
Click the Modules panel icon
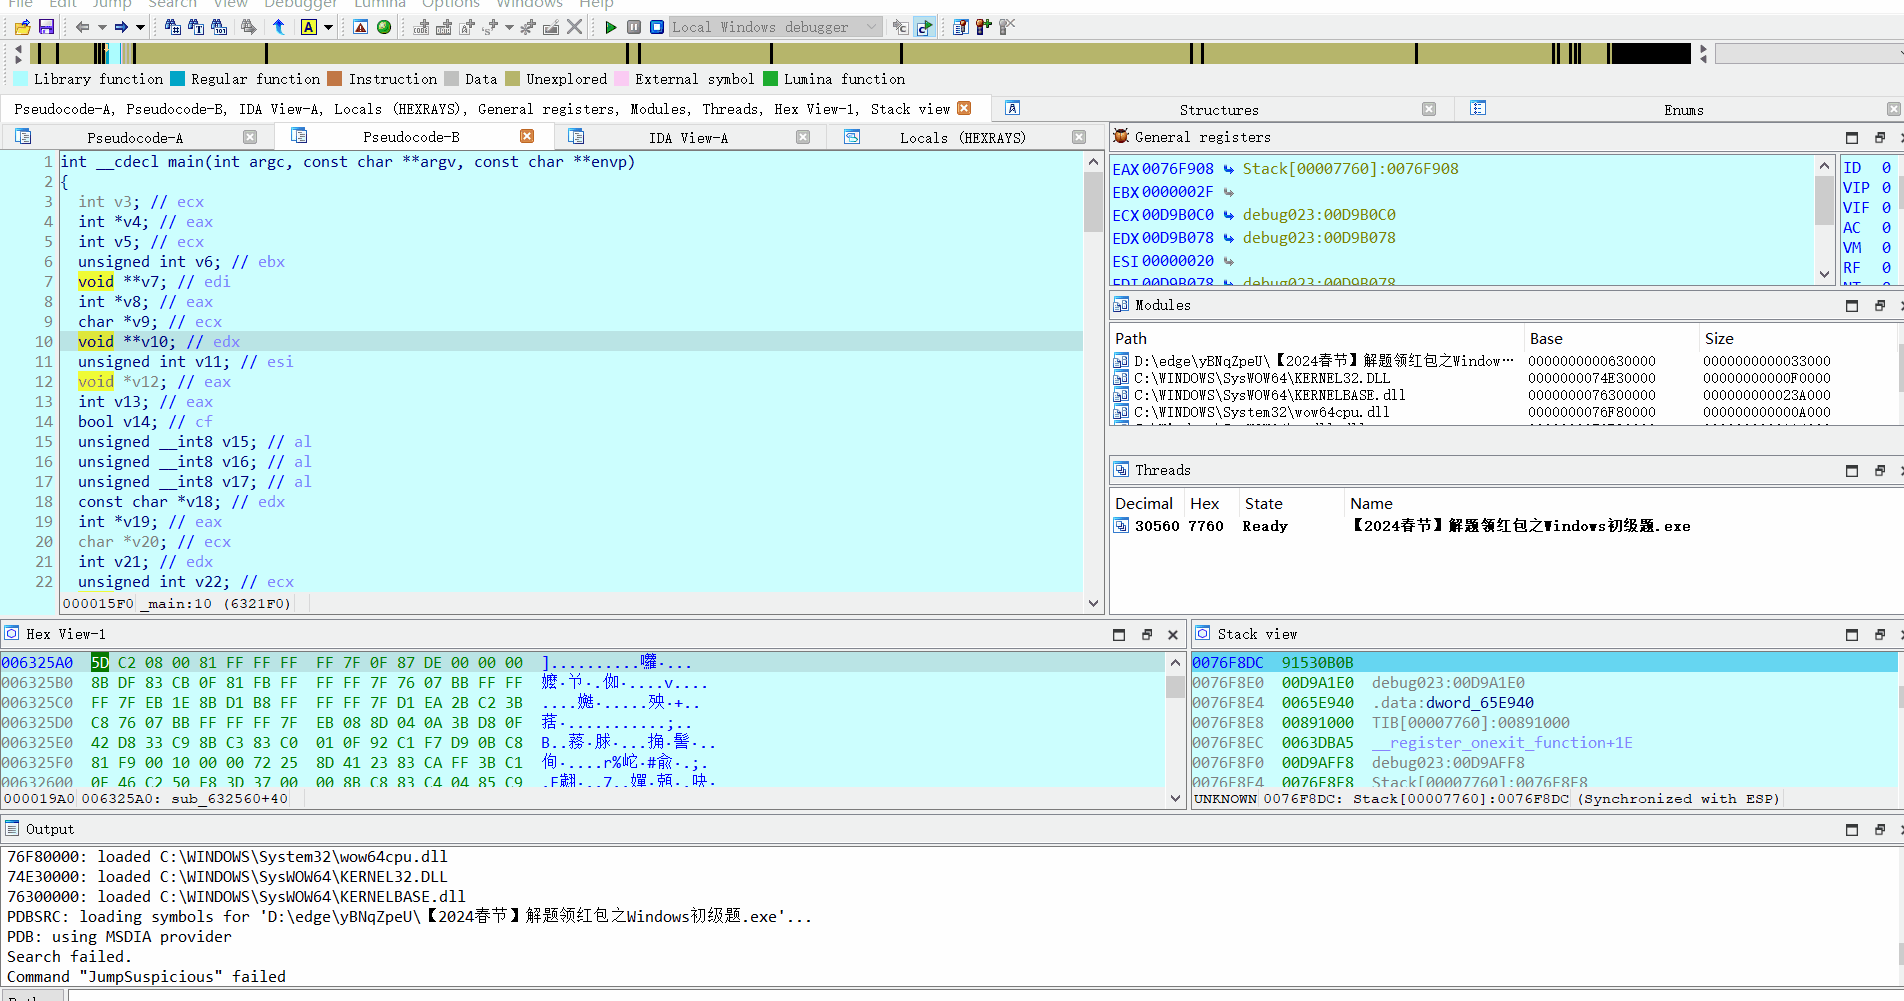(1121, 305)
